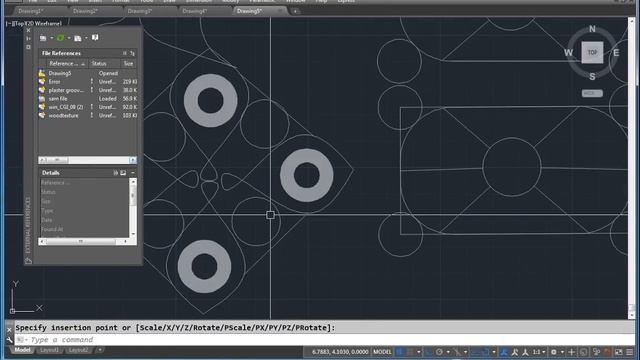Sort by the Status column header

pyautogui.click(x=104, y=64)
